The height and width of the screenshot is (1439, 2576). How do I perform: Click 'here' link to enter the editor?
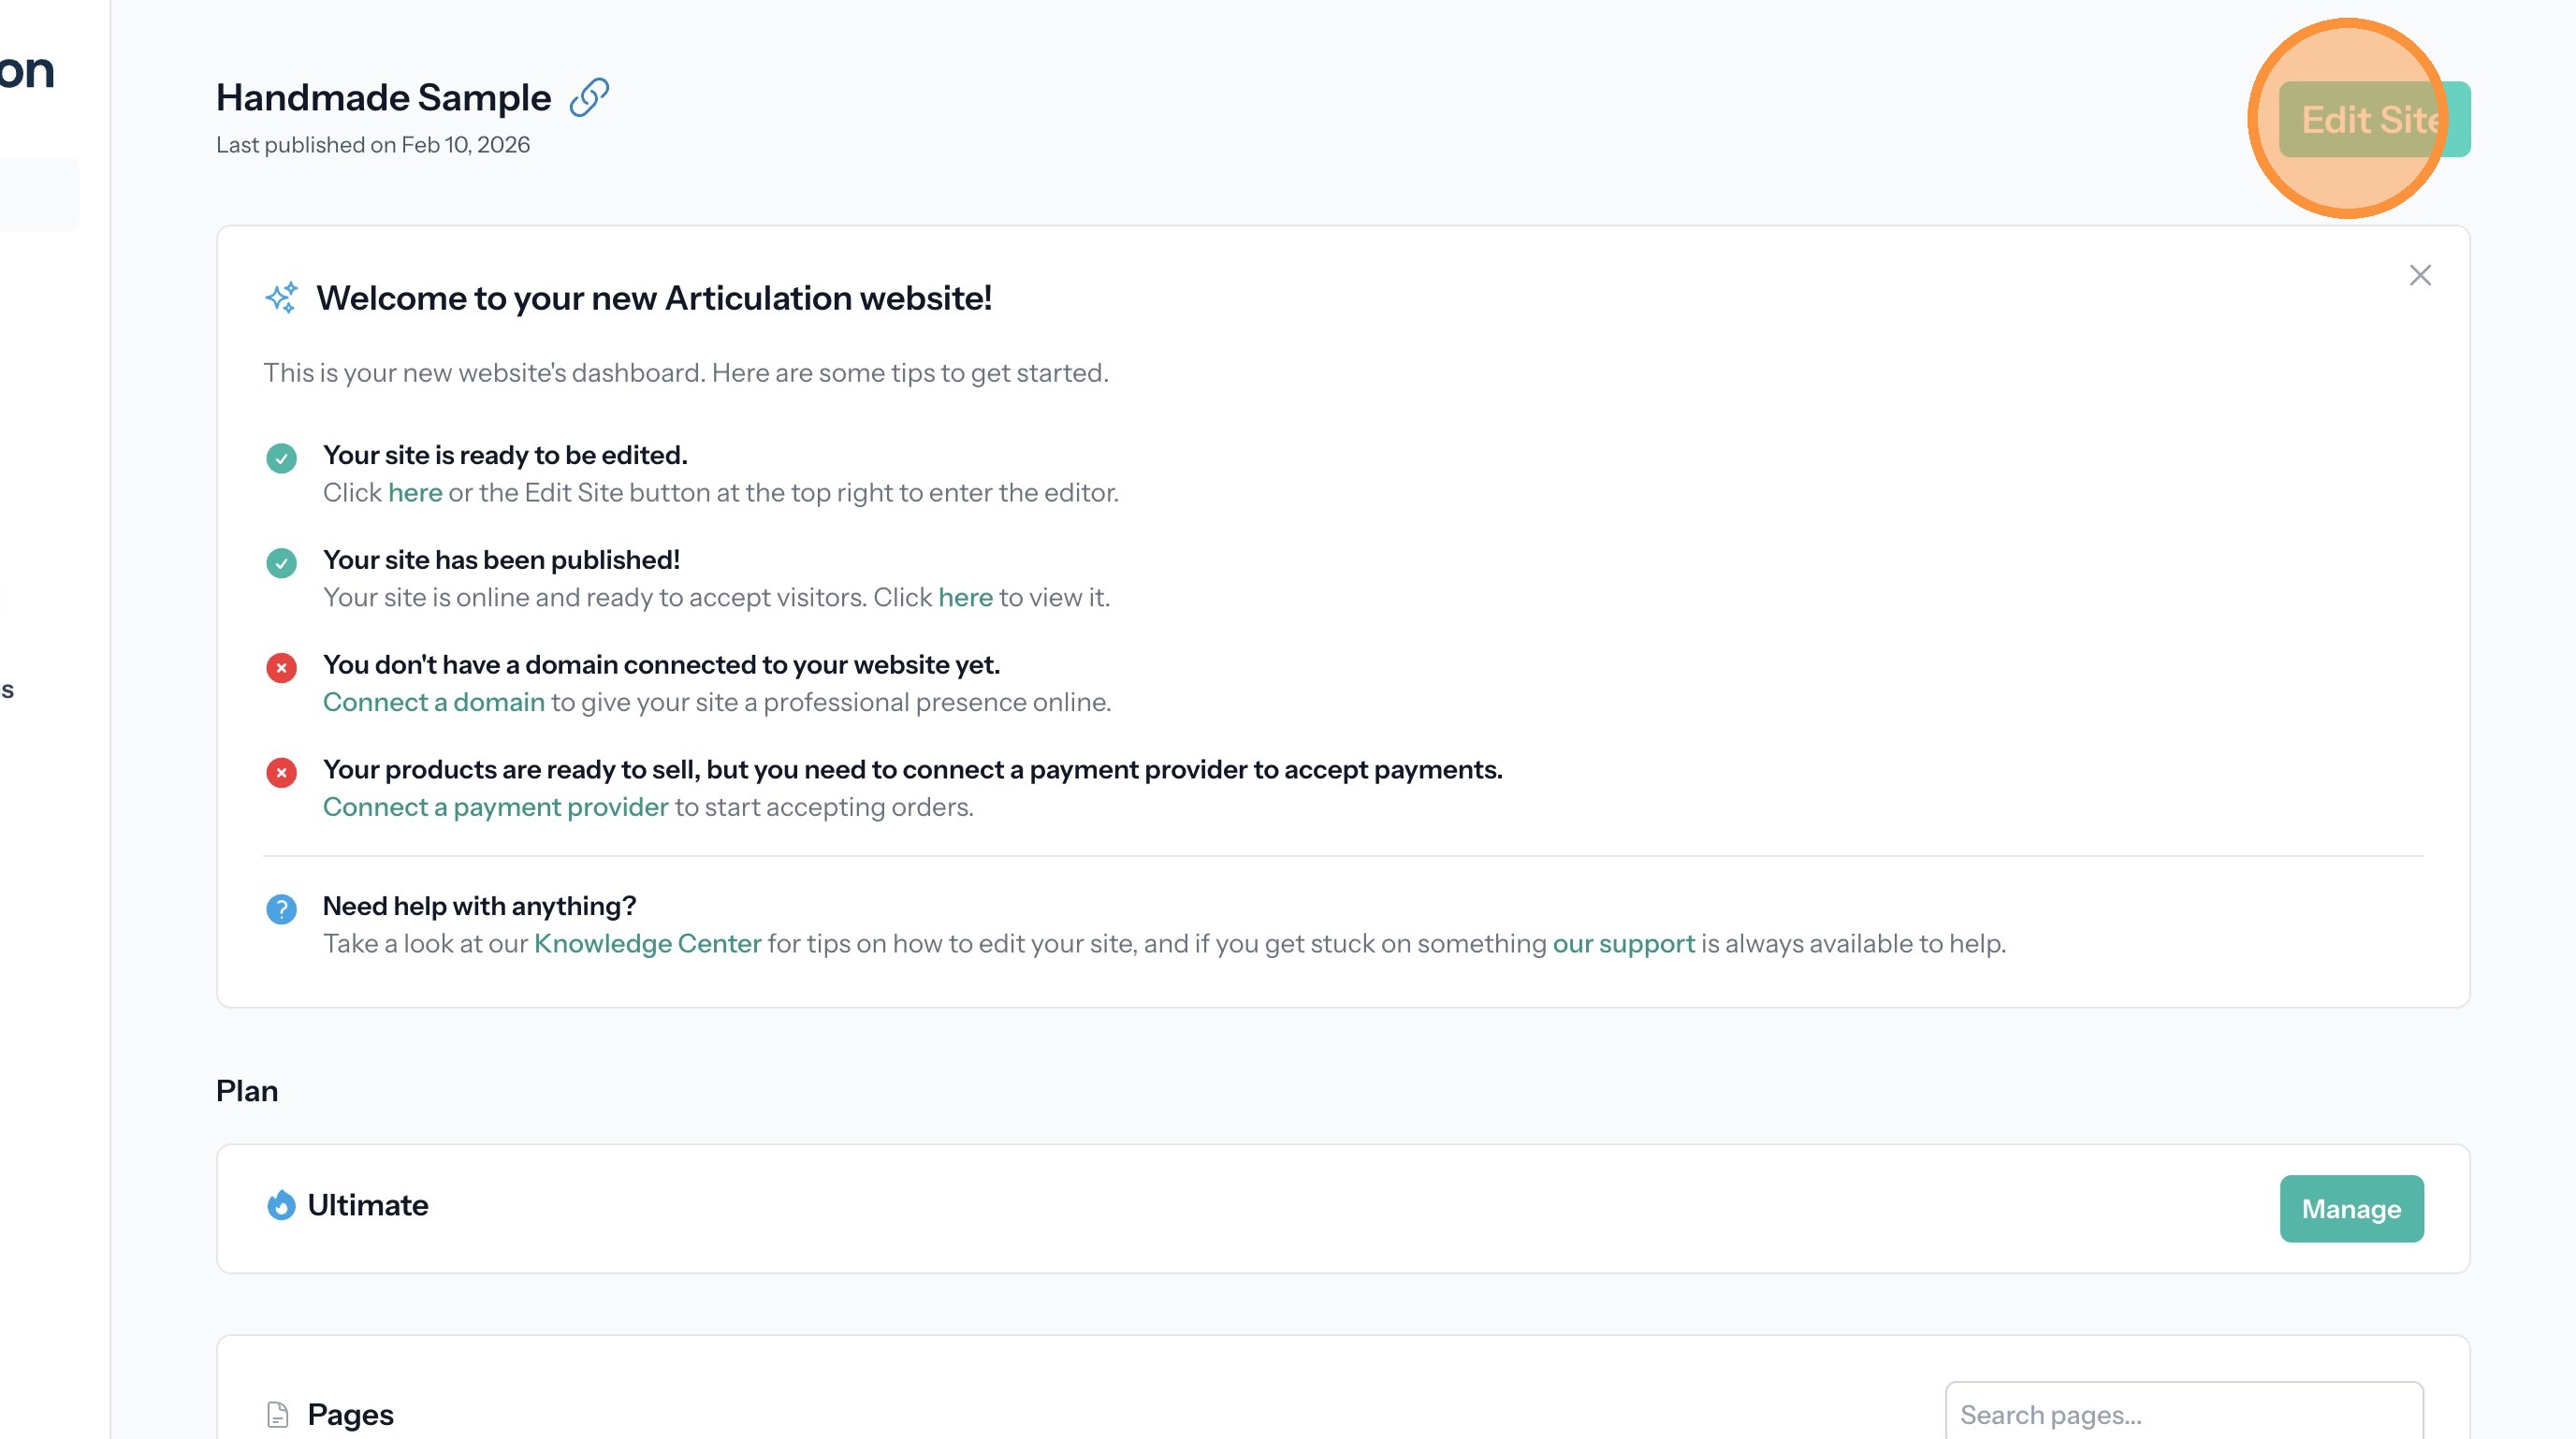[x=415, y=493]
